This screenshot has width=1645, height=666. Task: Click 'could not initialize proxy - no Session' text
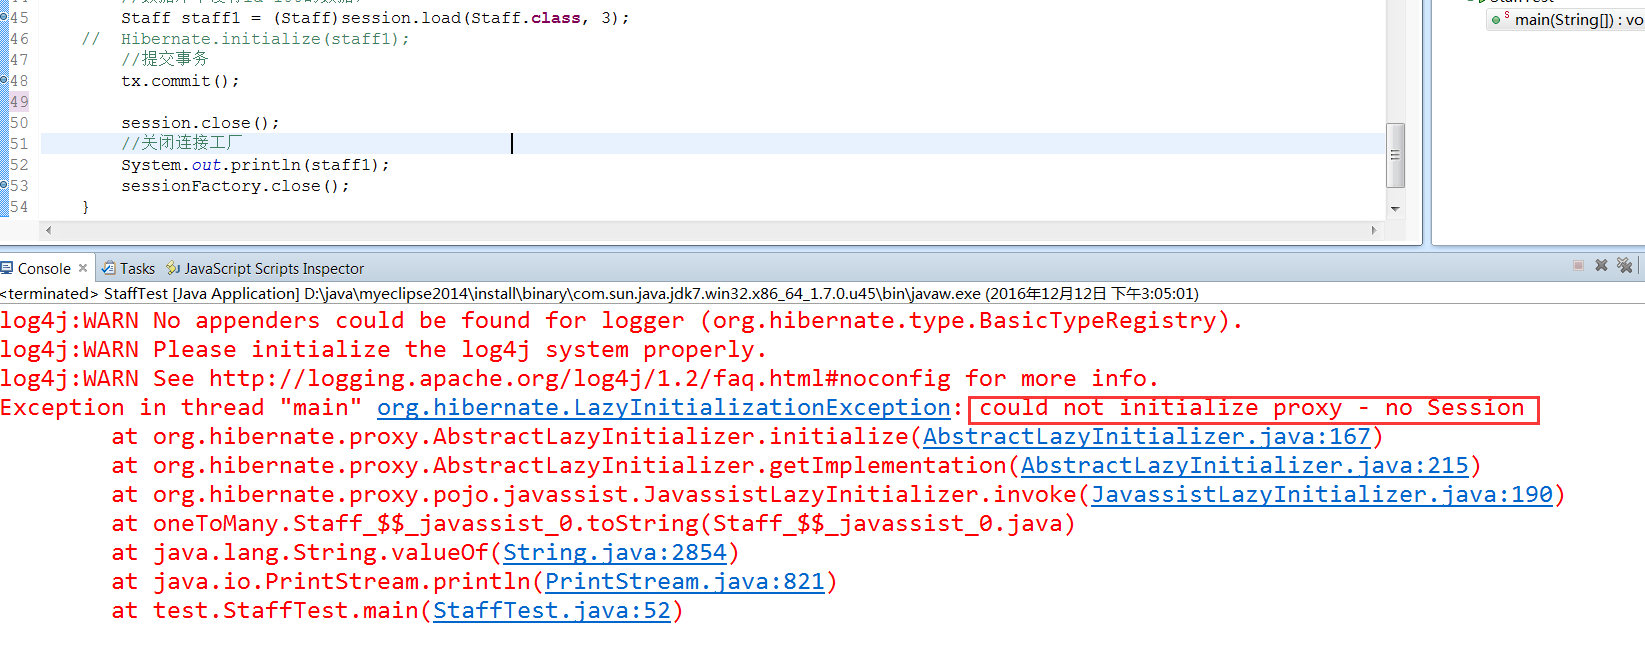pos(1252,408)
